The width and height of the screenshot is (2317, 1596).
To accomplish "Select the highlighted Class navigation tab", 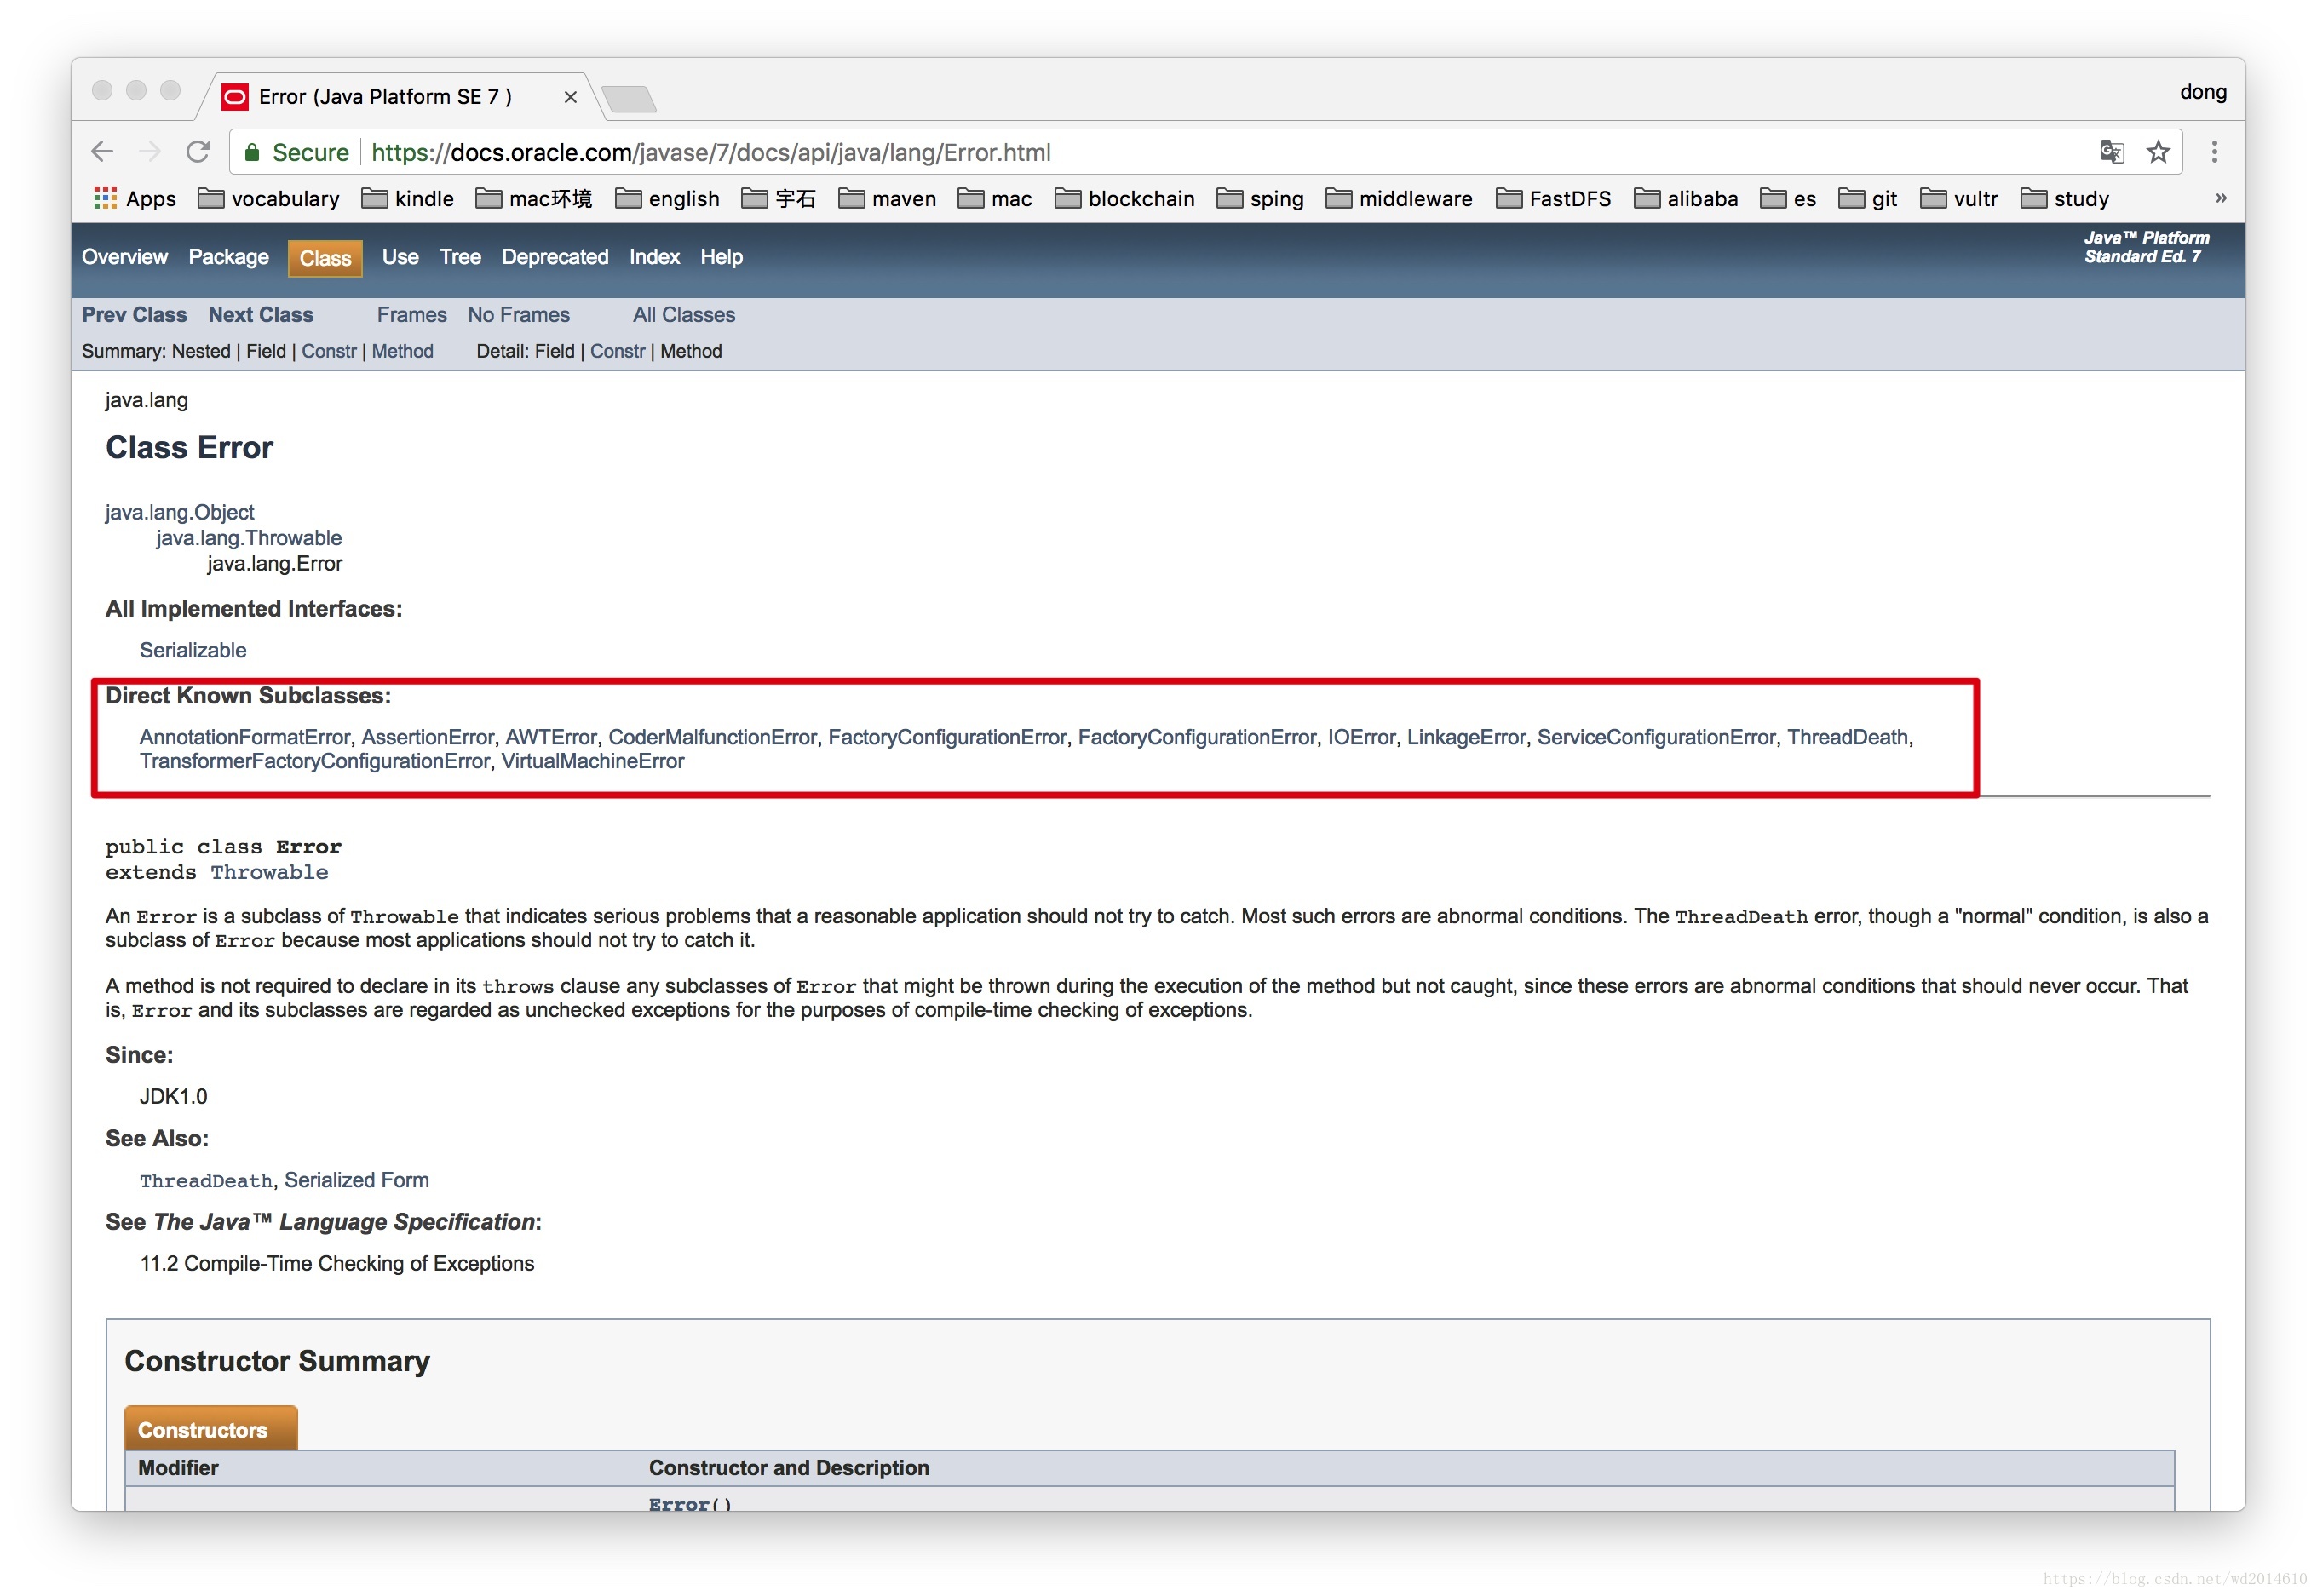I will coord(325,258).
